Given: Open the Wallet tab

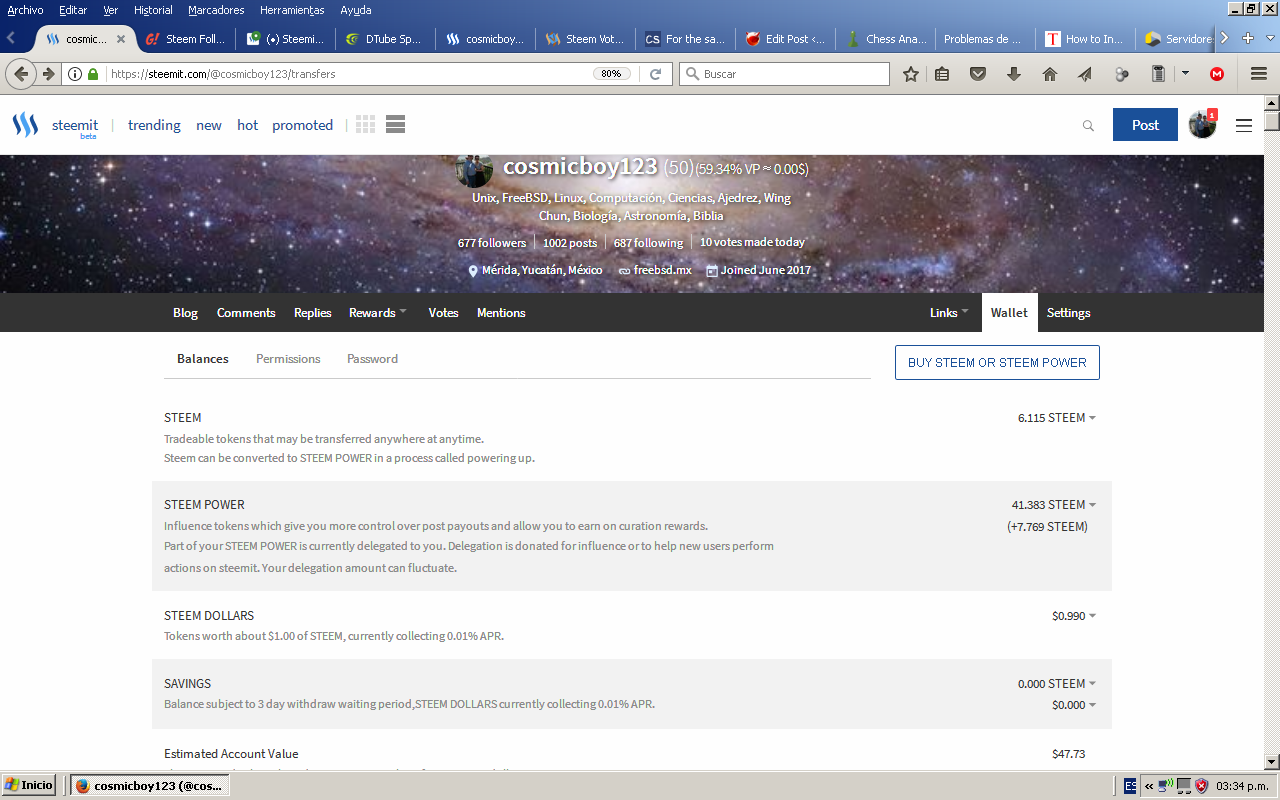Looking at the screenshot, I should 1009,313.
